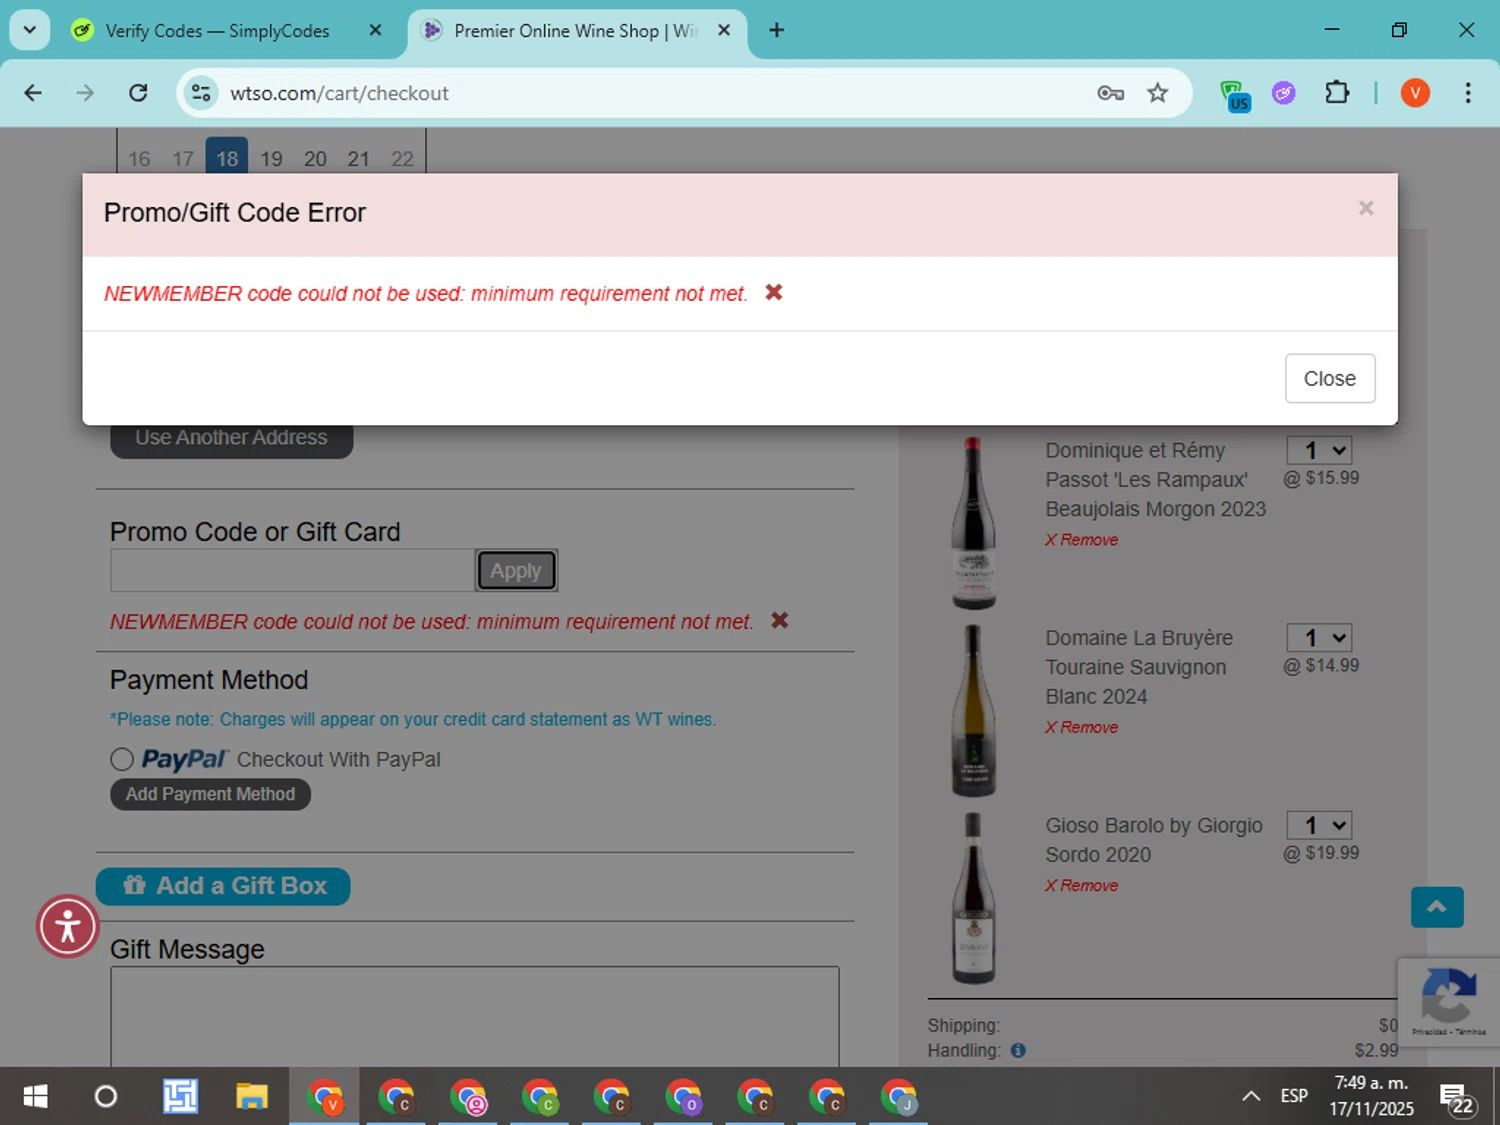The height and width of the screenshot is (1125, 1500).
Task: Click the Touraine Sauvignon Blanc bottle thumbnail
Action: click(973, 710)
